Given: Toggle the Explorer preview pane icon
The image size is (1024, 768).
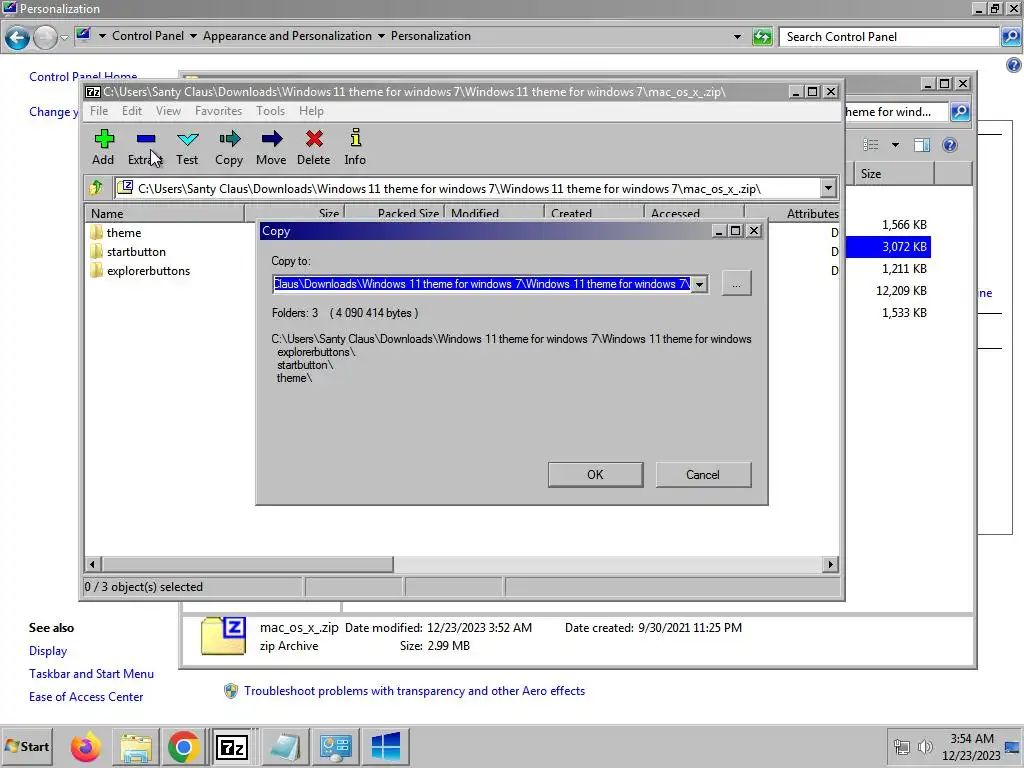Looking at the screenshot, I should (x=922, y=145).
